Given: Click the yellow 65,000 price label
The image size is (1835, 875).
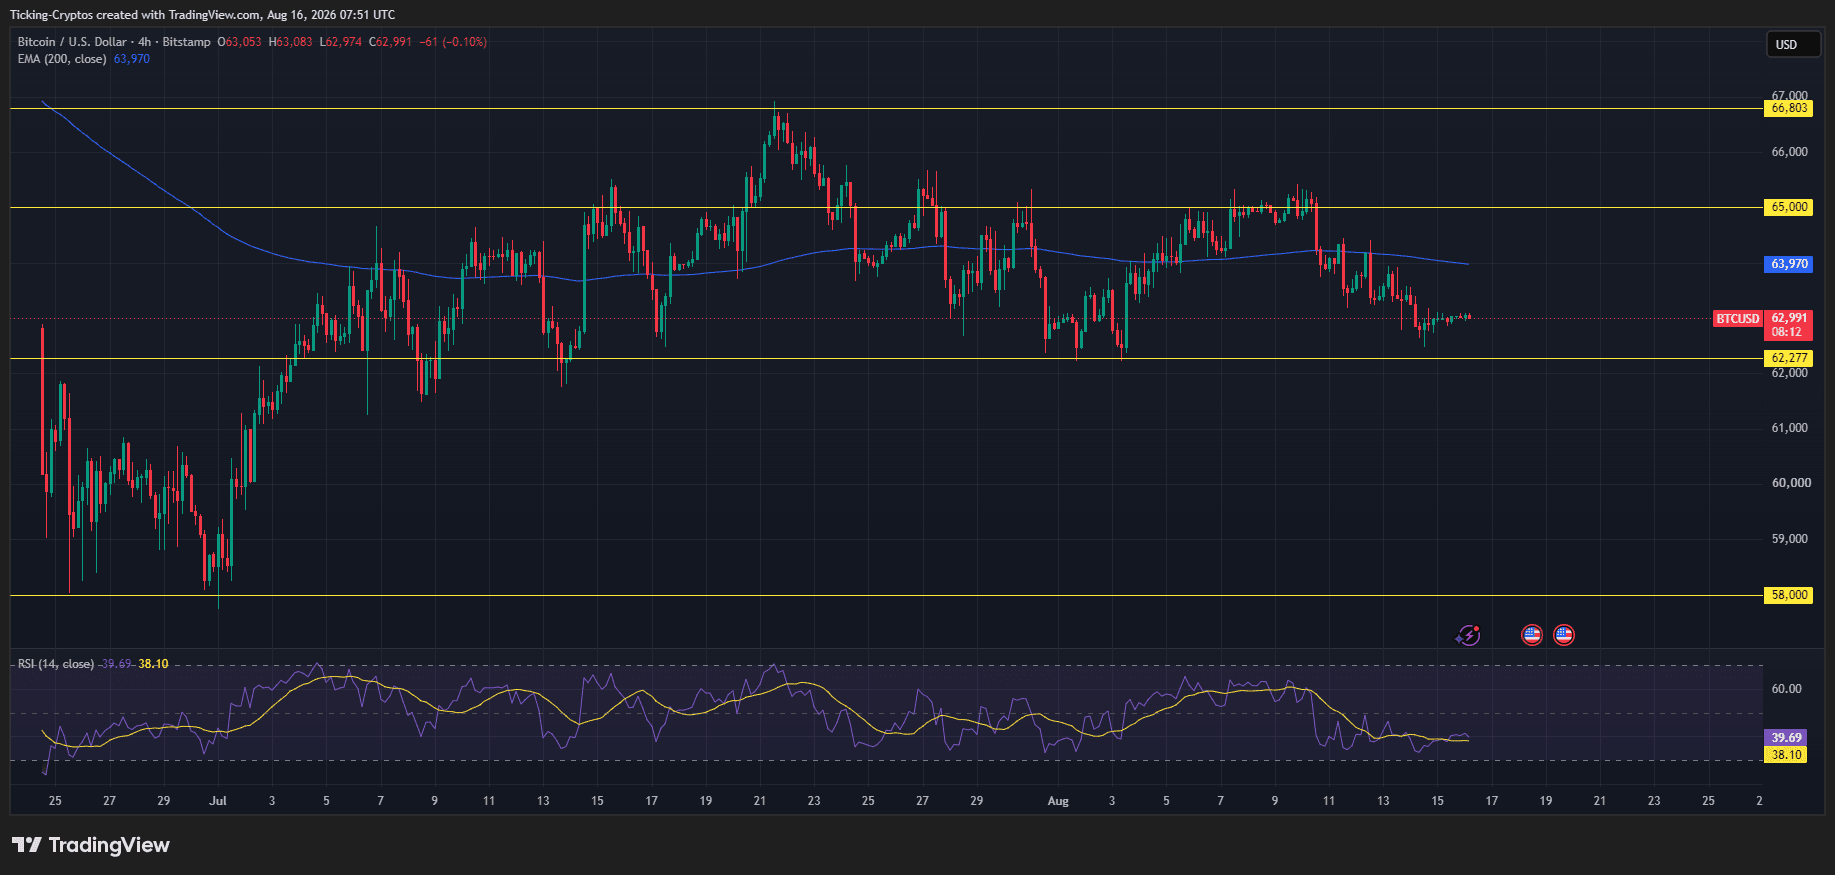Looking at the screenshot, I should point(1789,207).
